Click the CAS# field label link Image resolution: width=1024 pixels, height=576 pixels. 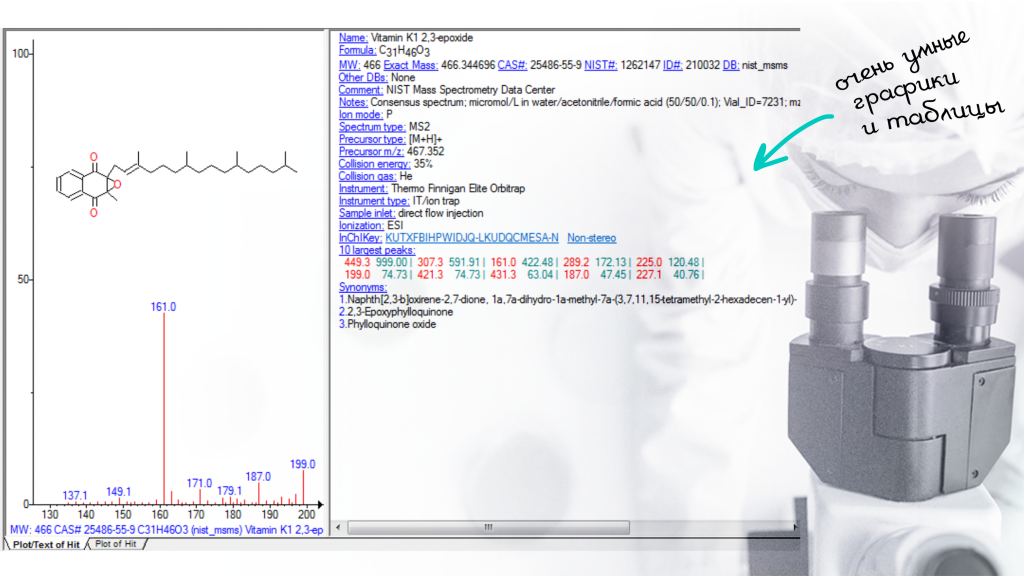510,64
